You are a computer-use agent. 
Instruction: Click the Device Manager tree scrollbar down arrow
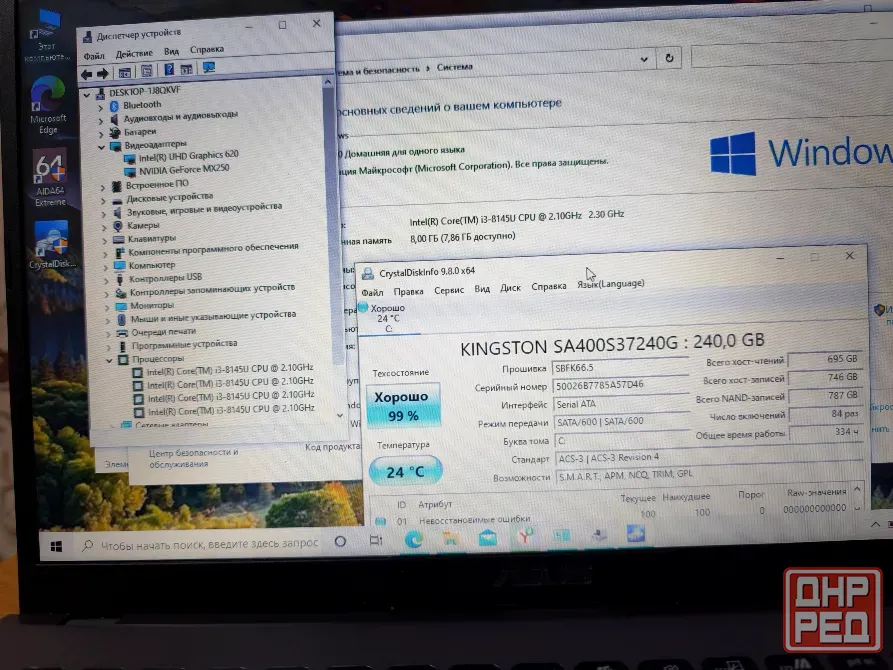point(340,415)
